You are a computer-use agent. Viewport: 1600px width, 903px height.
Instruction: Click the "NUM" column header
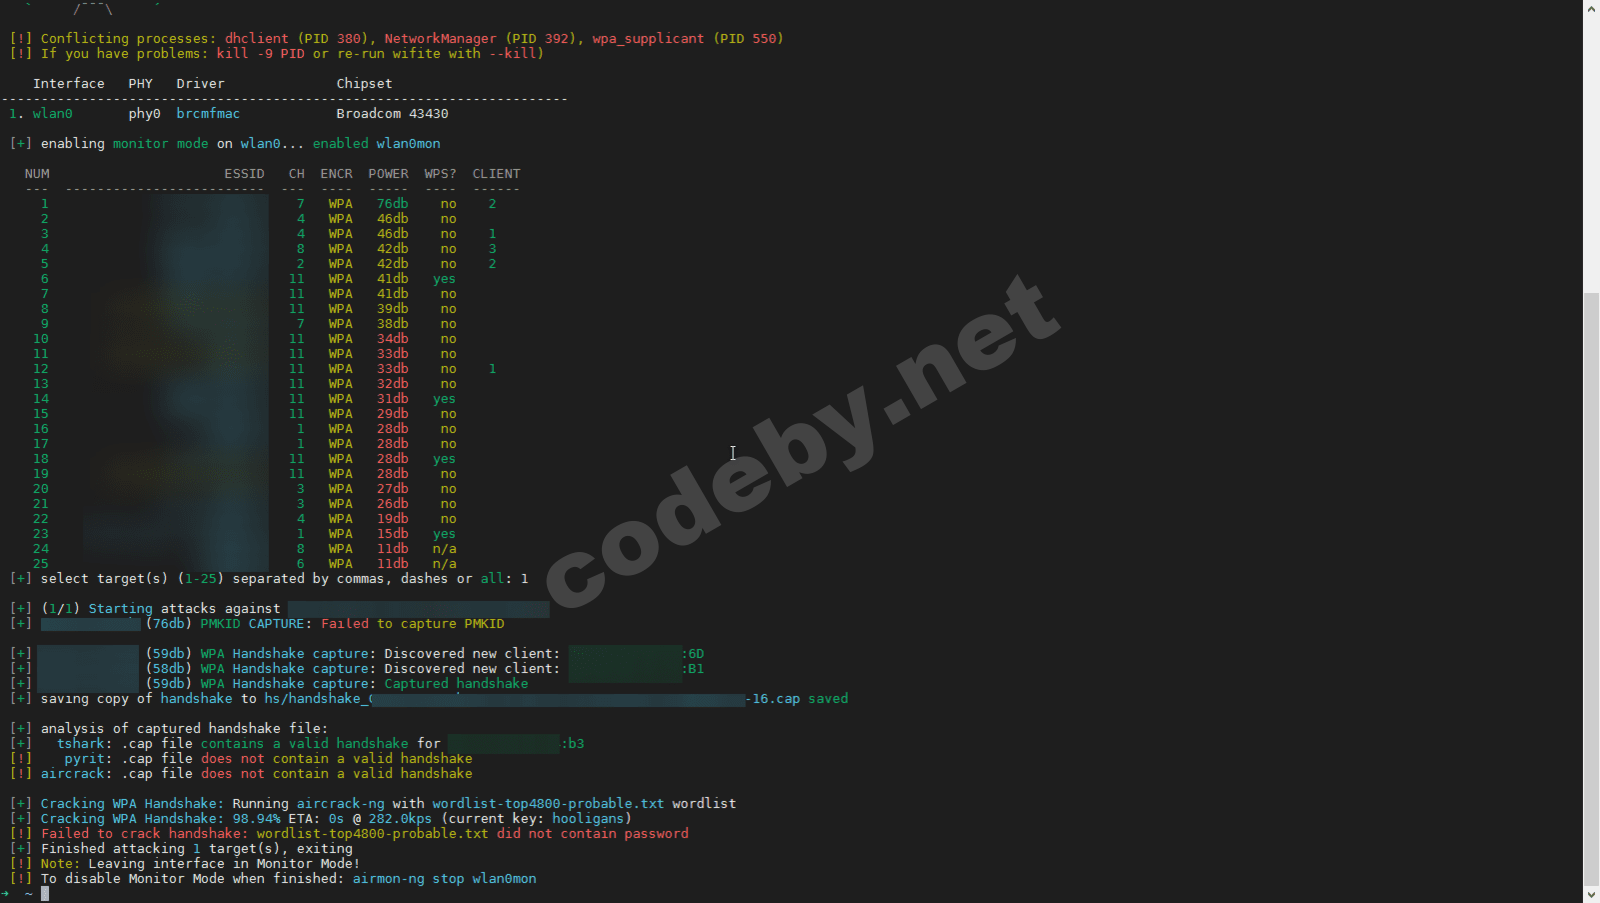tap(37, 174)
